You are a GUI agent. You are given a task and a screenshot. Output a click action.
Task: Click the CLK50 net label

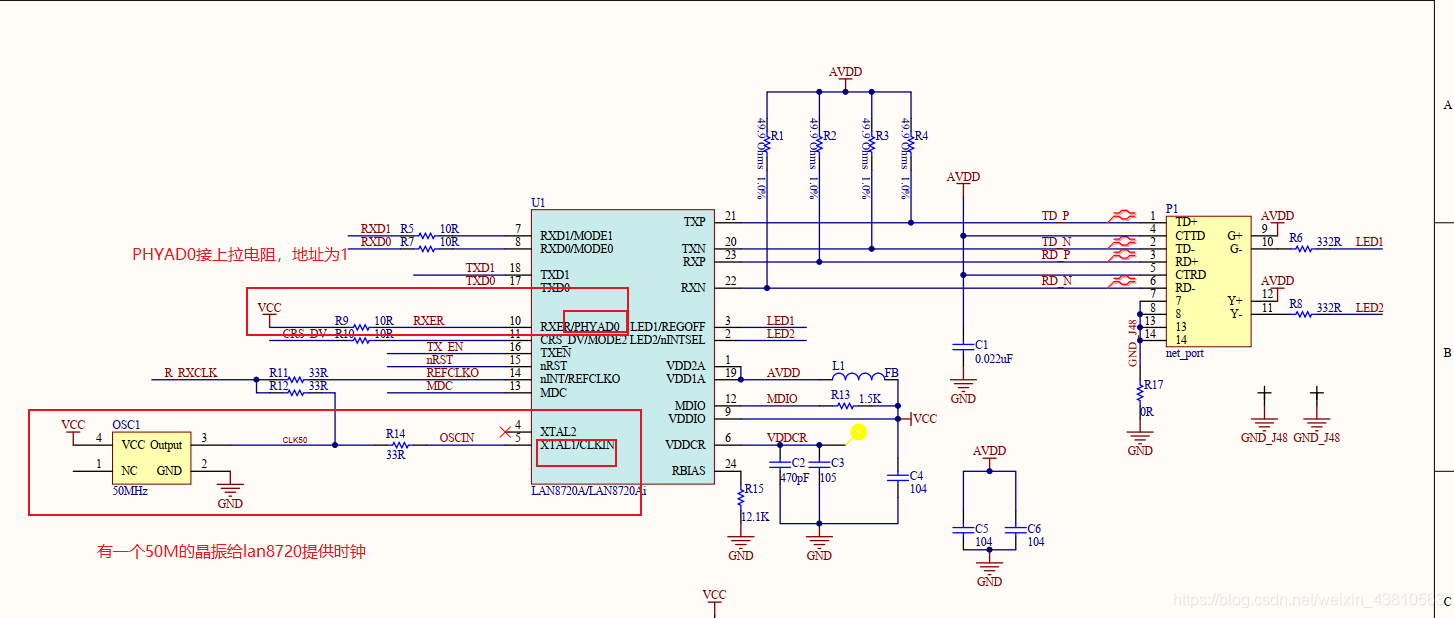pyautogui.click(x=294, y=439)
